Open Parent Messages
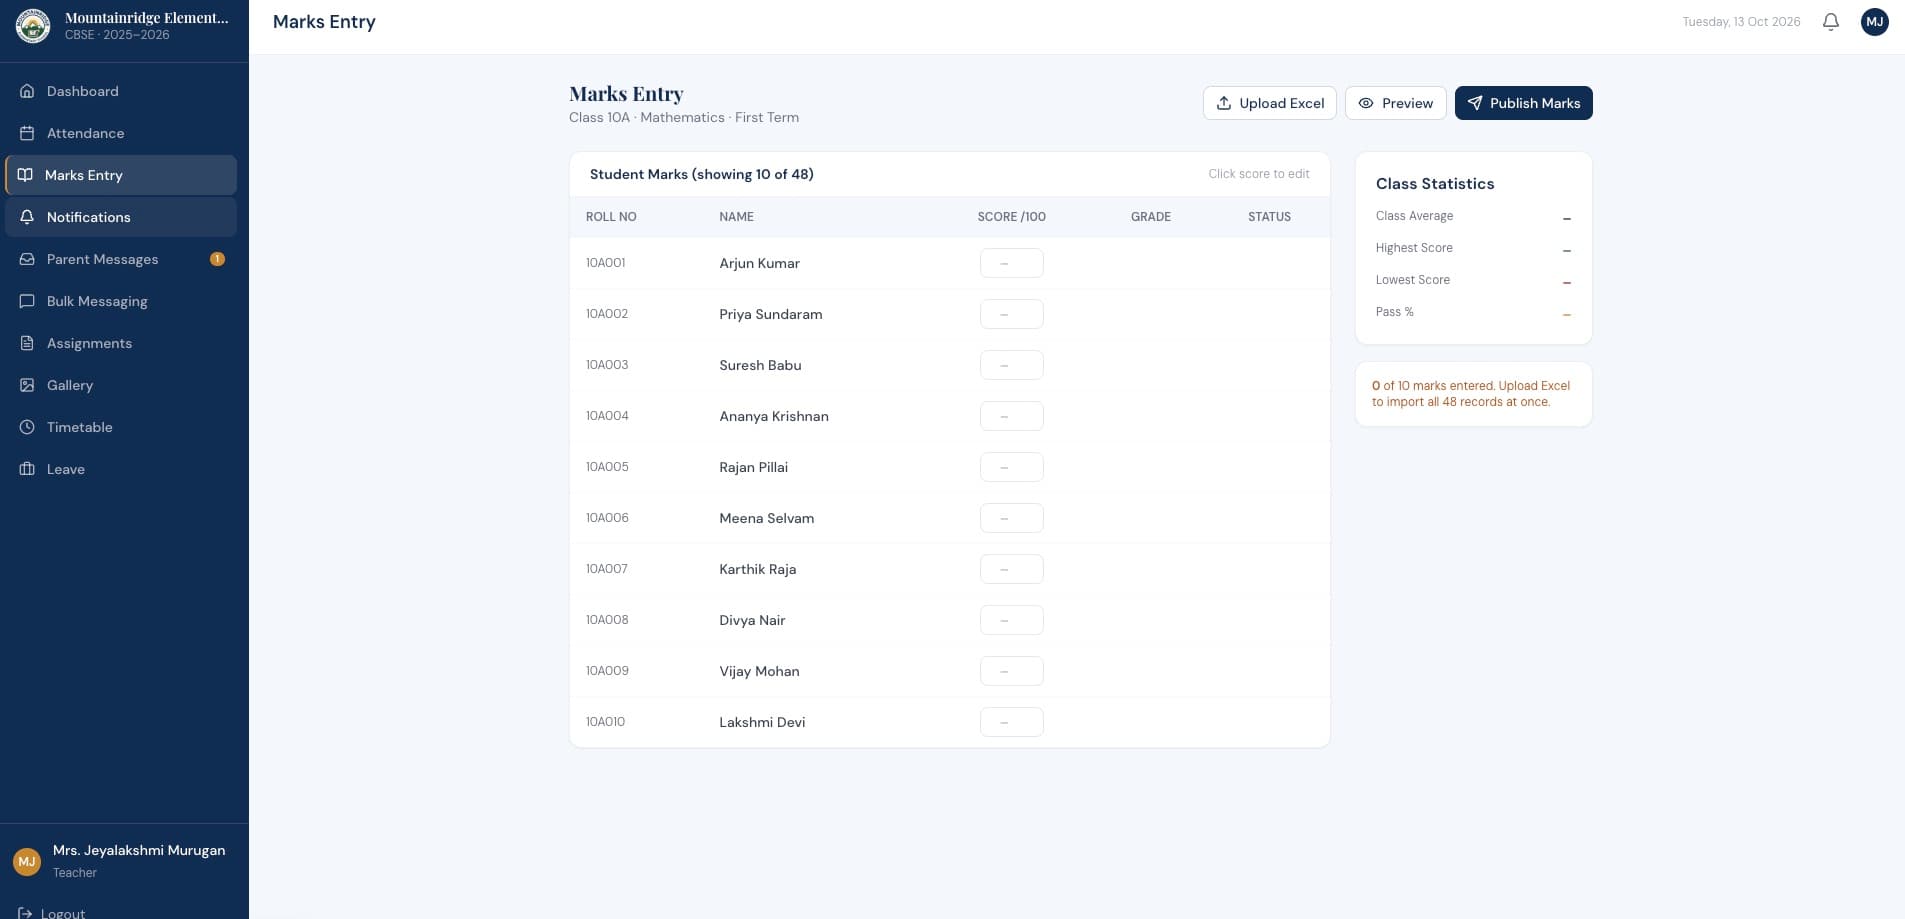This screenshot has width=1905, height=919. 121,259
